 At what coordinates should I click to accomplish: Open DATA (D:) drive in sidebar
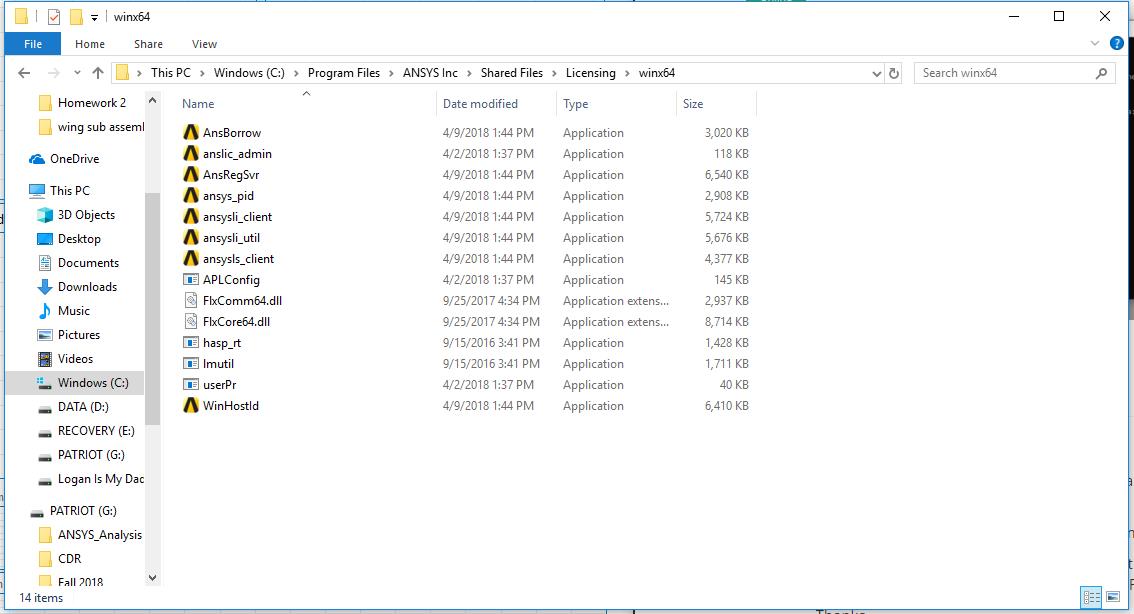tap(83, 407)
